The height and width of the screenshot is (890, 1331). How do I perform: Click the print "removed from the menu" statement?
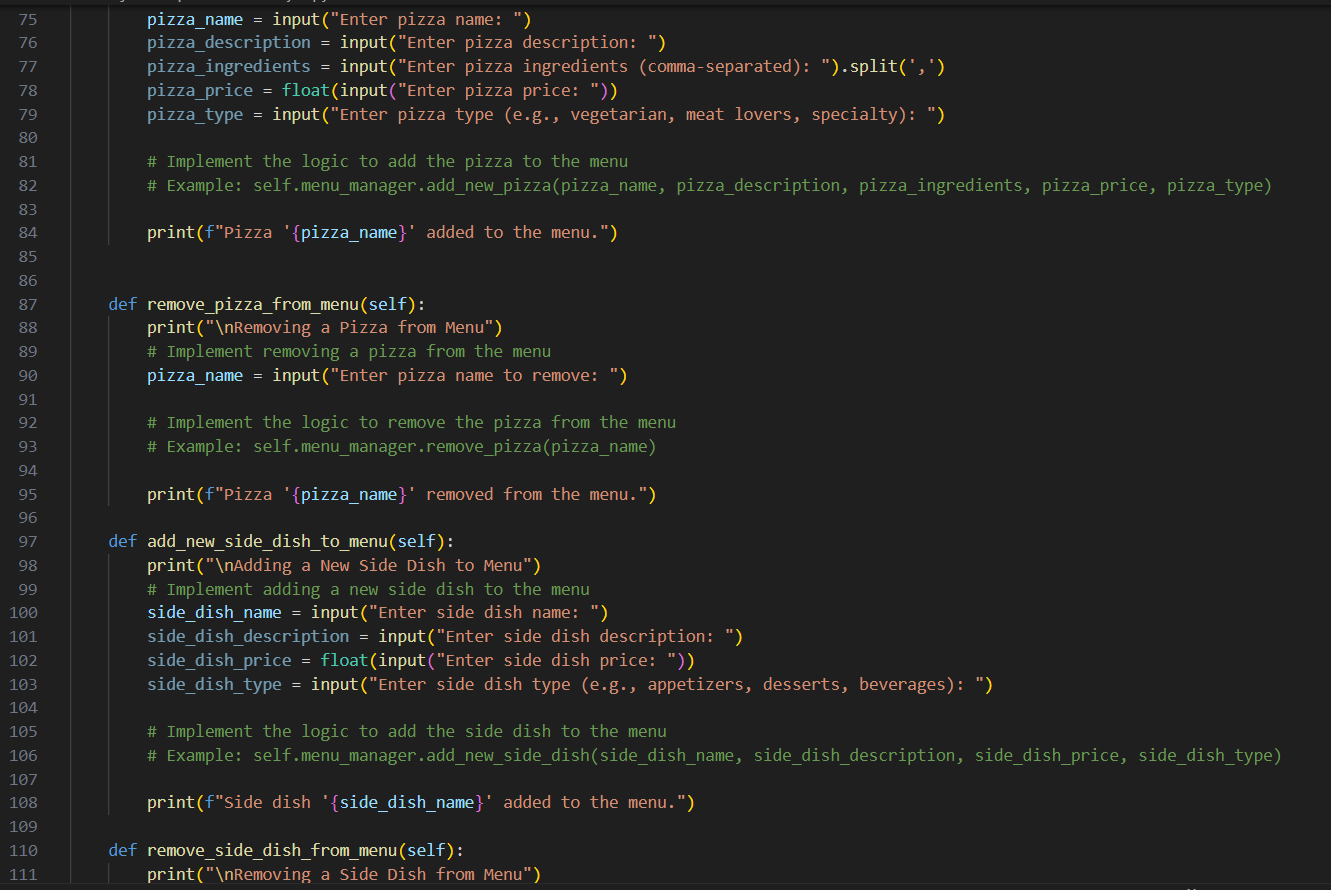coord(402,494)
